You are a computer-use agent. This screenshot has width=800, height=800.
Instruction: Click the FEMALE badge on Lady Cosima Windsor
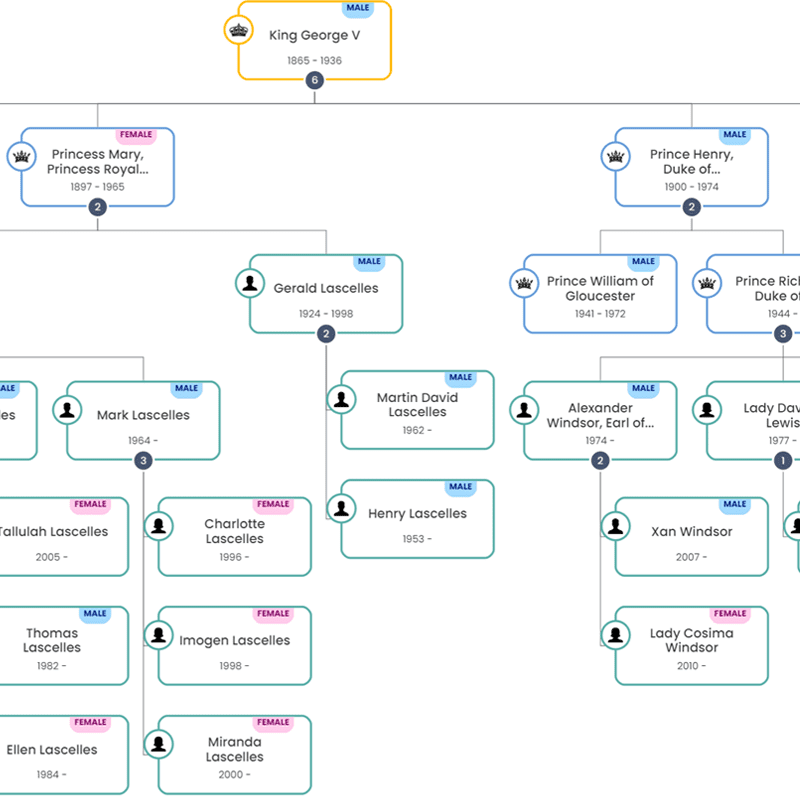730,613
